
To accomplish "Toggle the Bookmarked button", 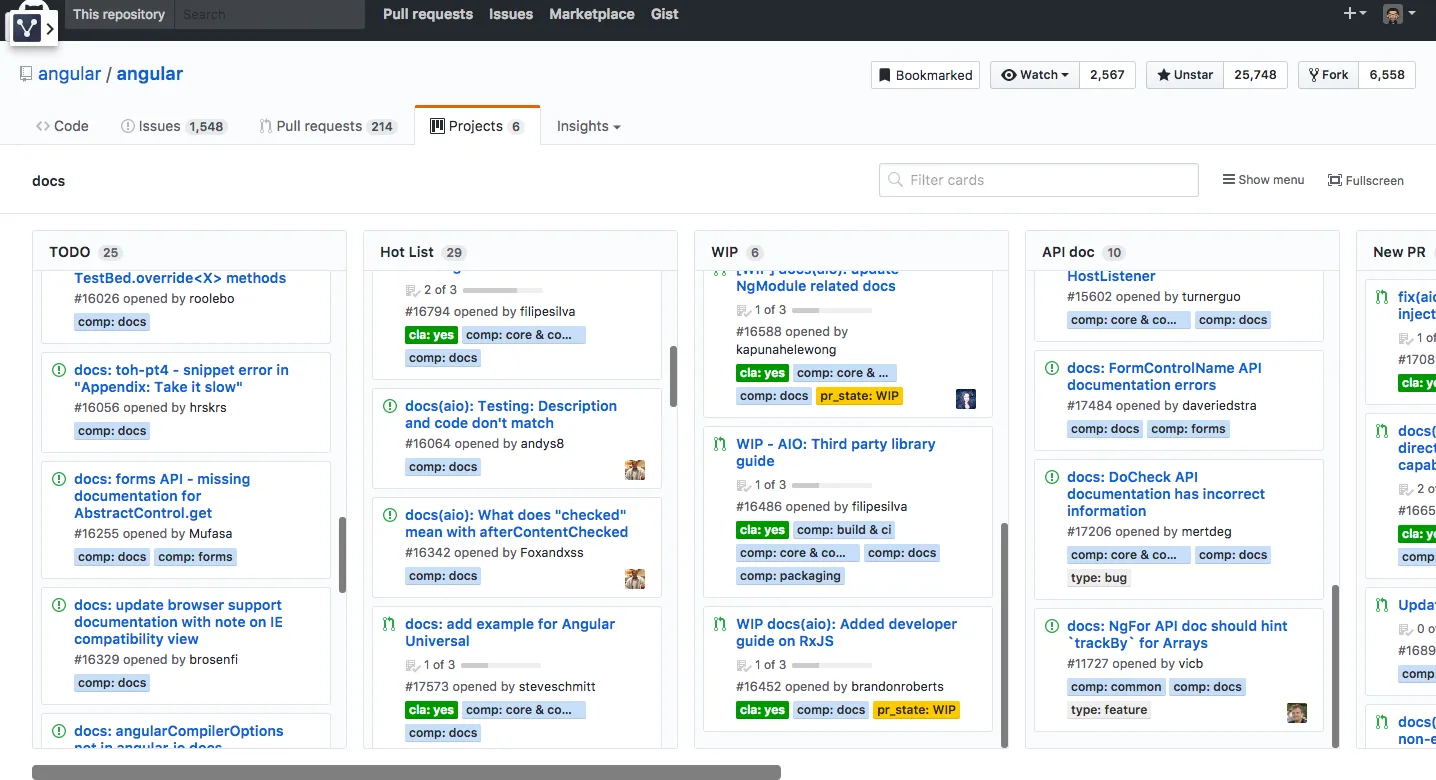I will tap(925, 75).
